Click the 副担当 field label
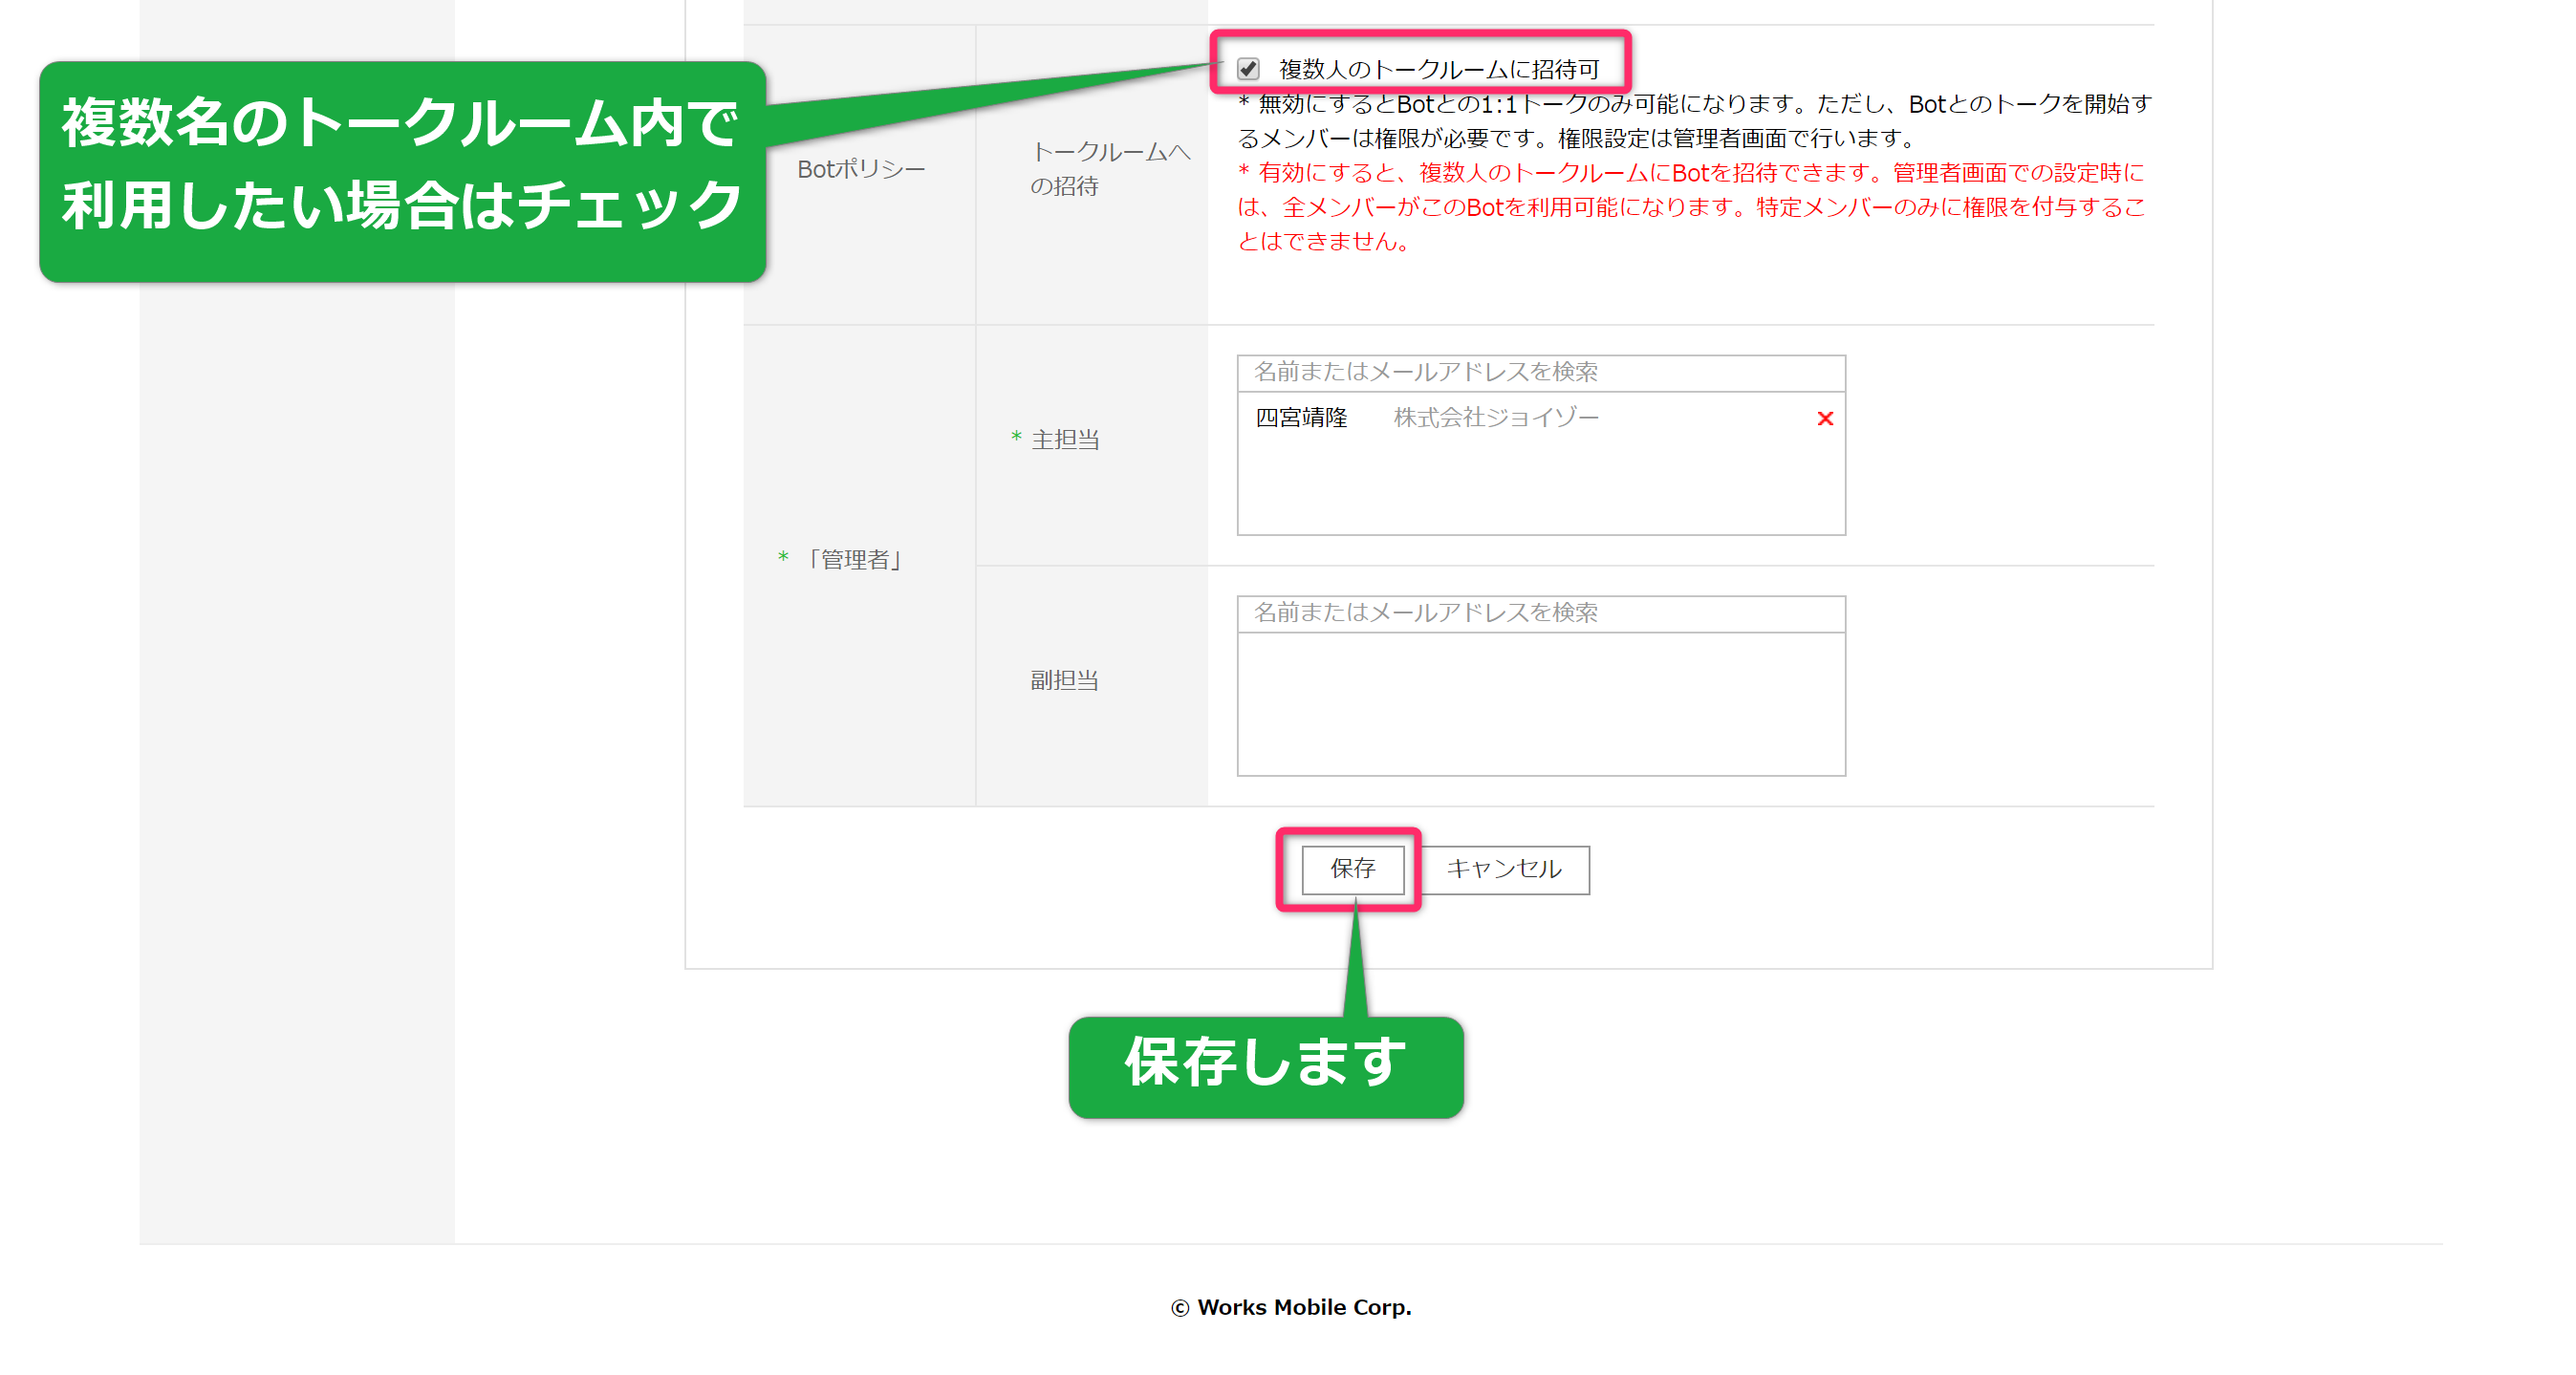This screenshot has height=1375, width=2576. coord(1064,680)
